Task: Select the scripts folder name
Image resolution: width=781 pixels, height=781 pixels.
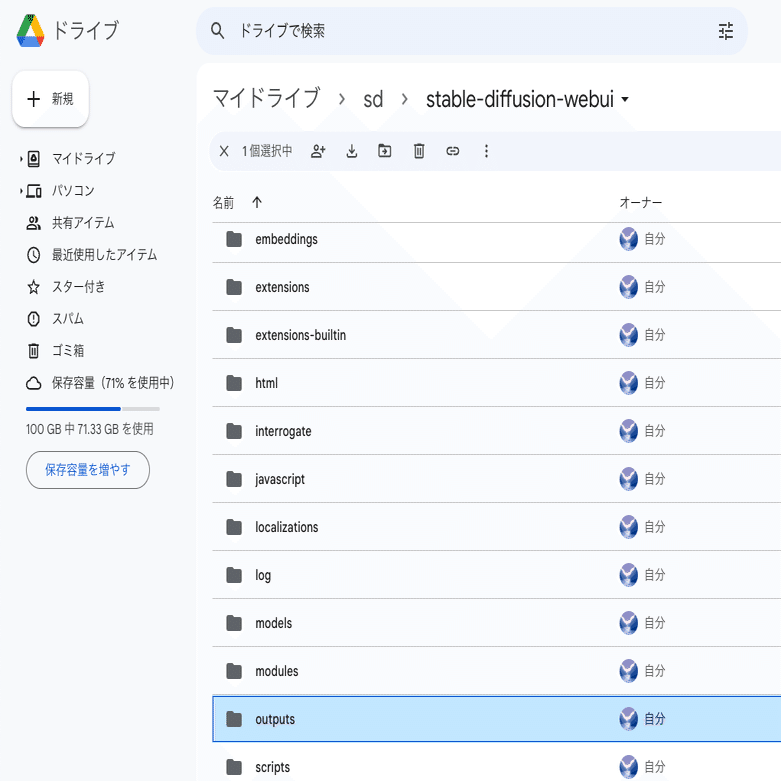Action: tap(272, 768)
